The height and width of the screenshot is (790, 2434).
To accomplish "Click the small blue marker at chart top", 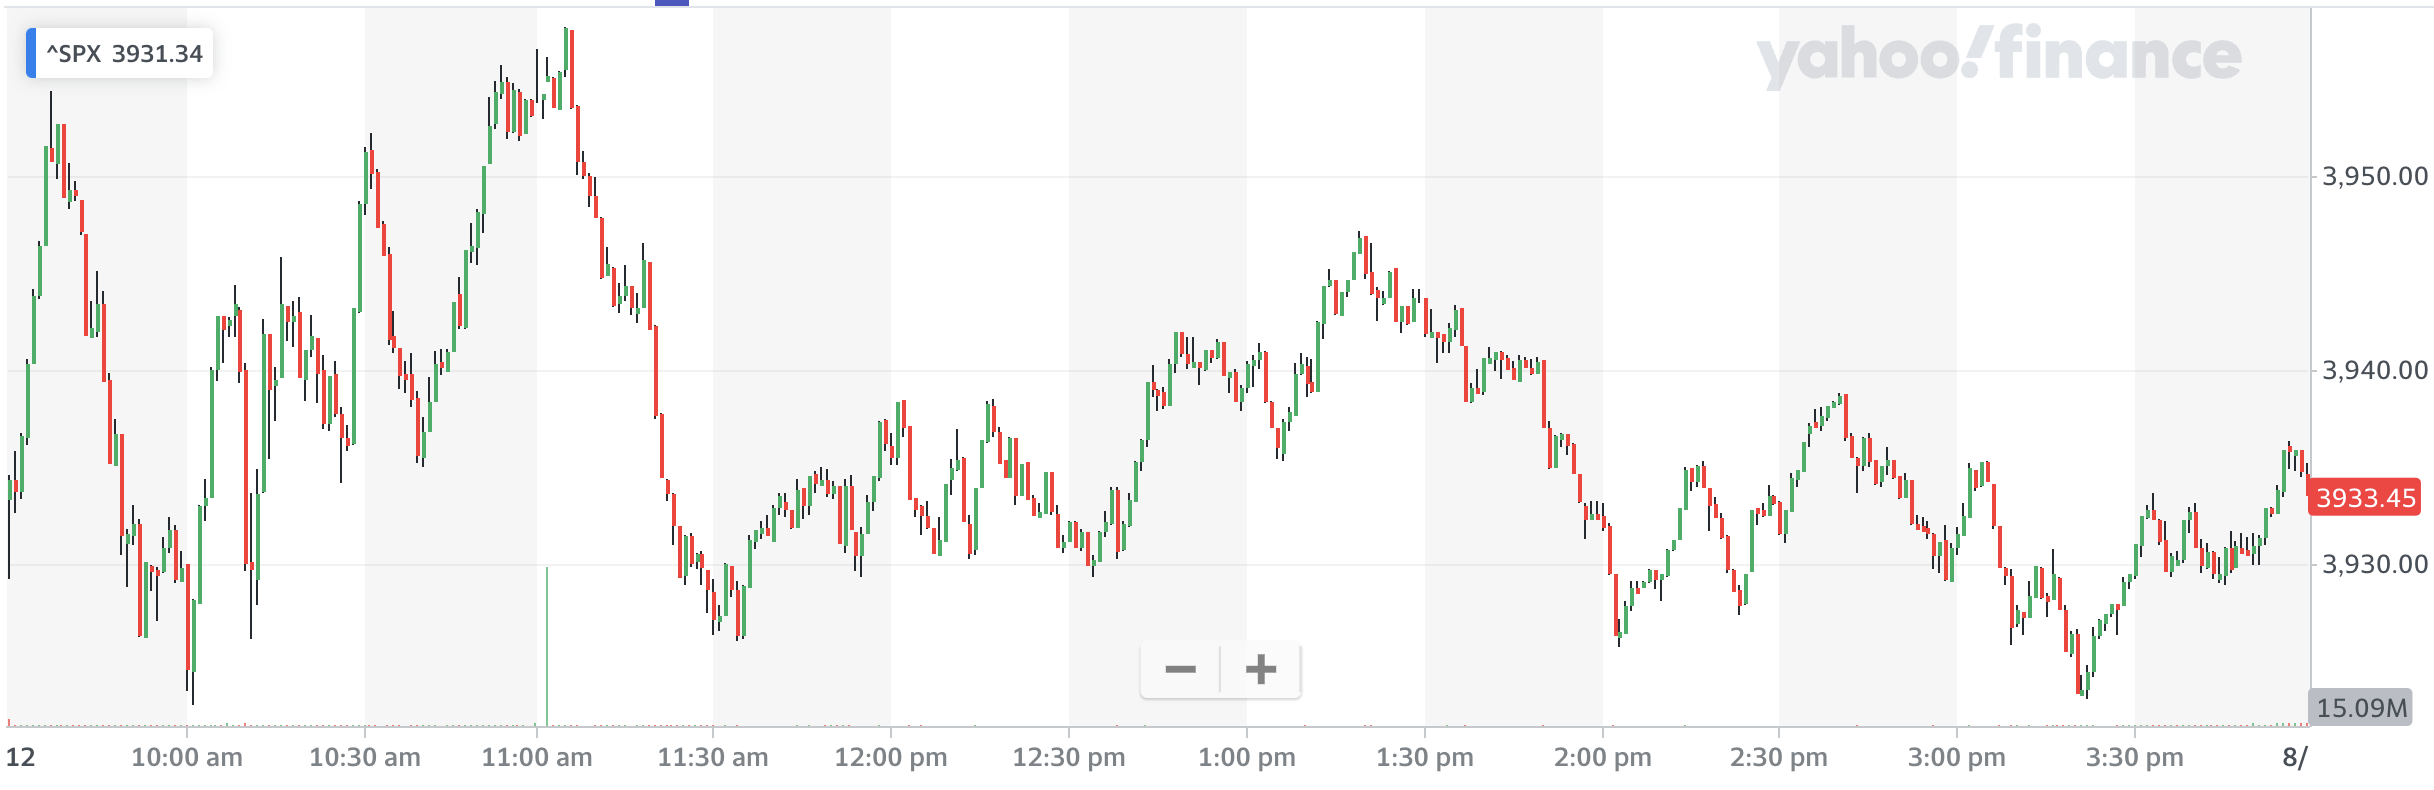I will [x=672, y=3].
